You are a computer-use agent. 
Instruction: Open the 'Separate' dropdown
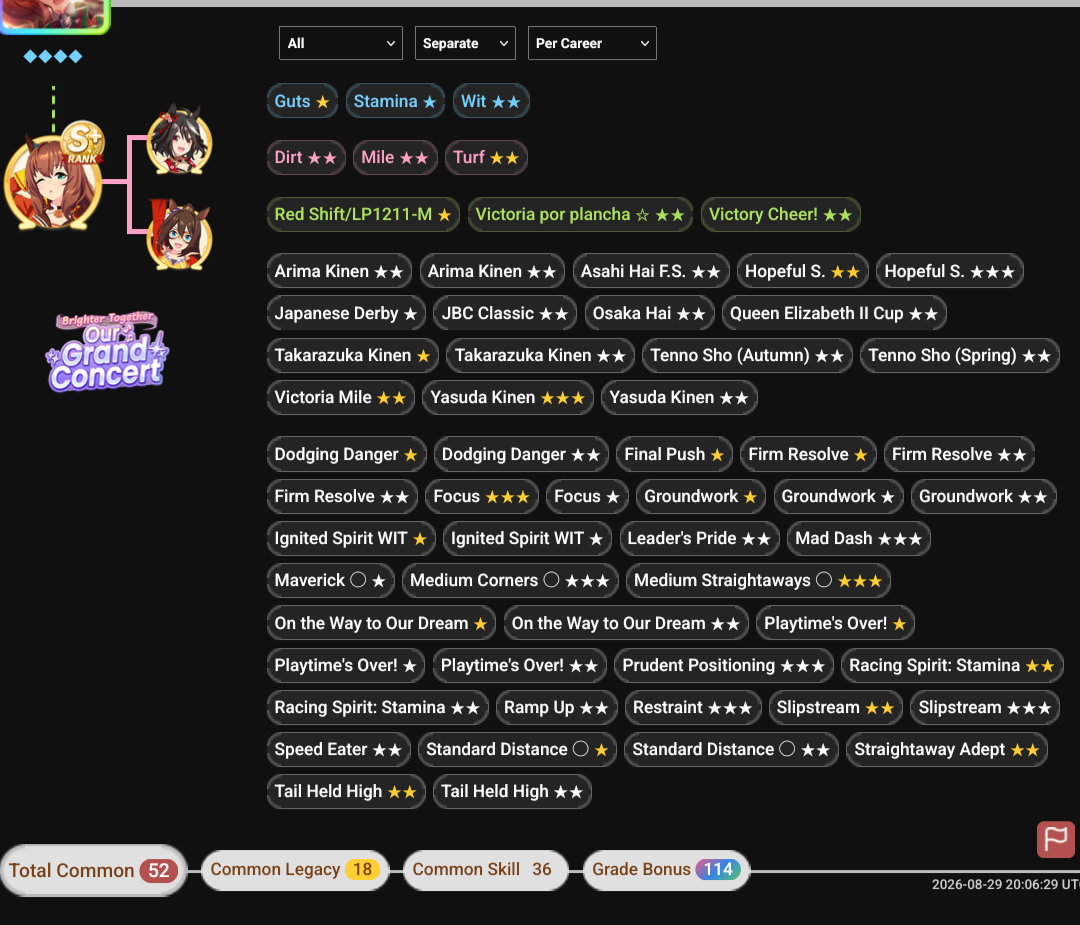(x=465, y=43)
